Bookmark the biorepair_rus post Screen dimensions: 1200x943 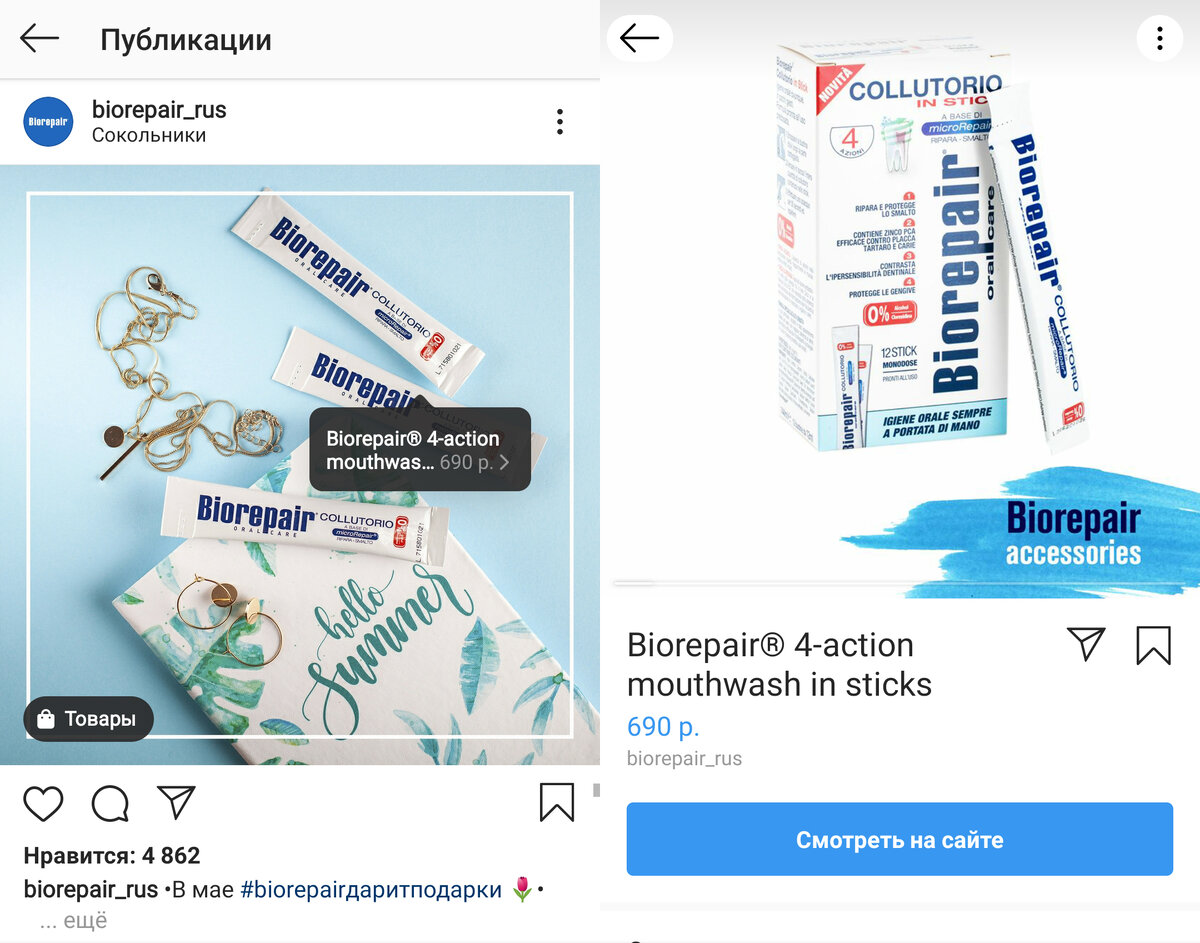(x=557, y=802)
